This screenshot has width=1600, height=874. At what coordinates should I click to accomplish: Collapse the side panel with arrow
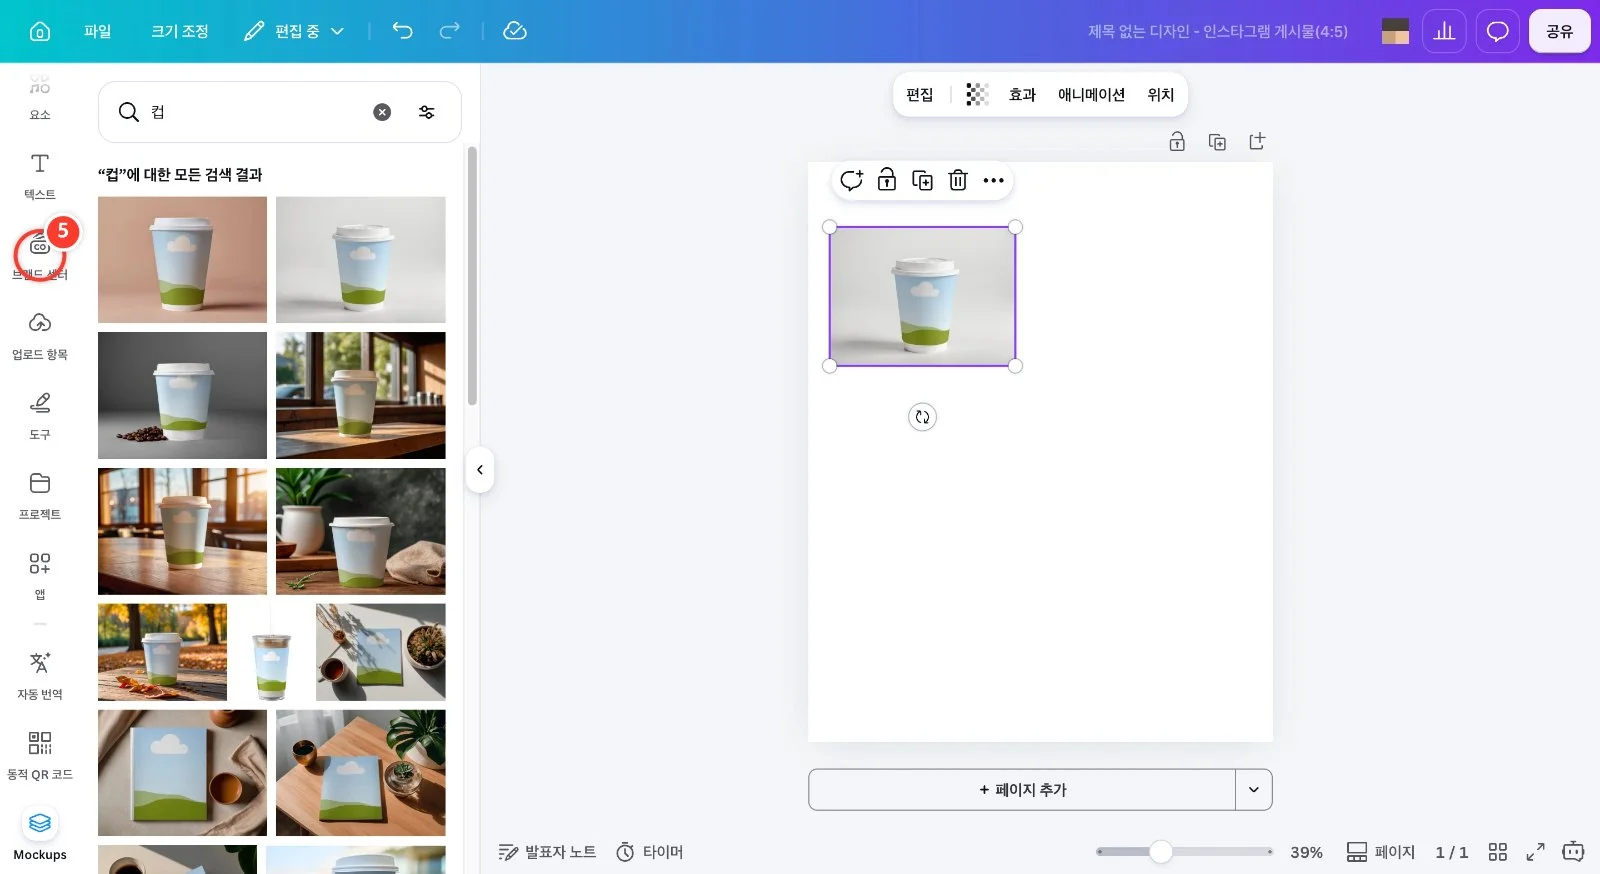(480, 470)
